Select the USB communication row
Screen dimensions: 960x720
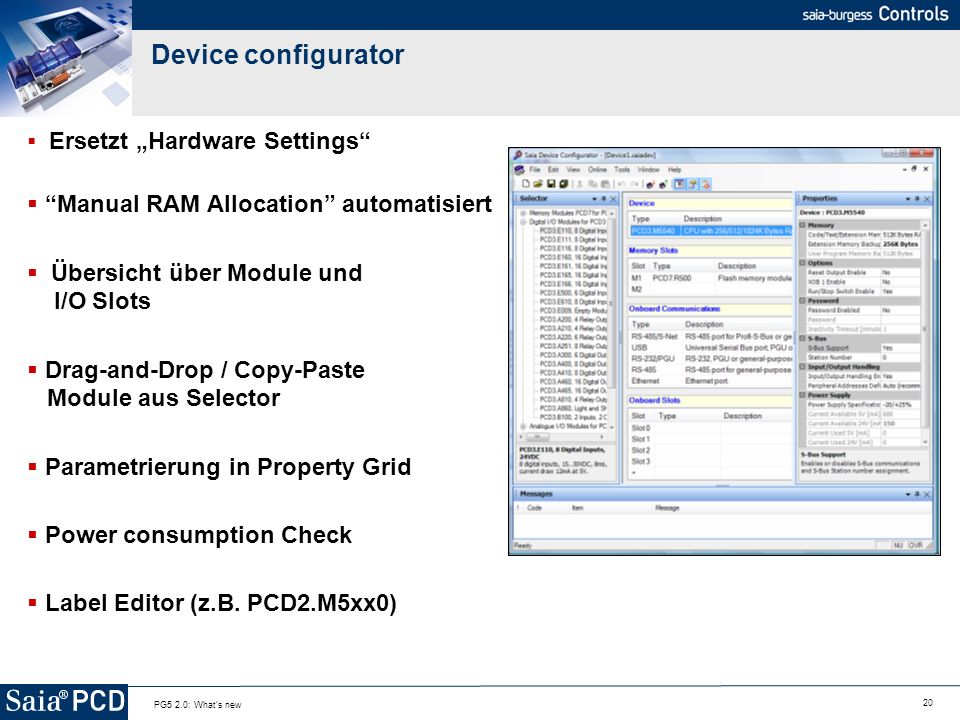(710, 347)
